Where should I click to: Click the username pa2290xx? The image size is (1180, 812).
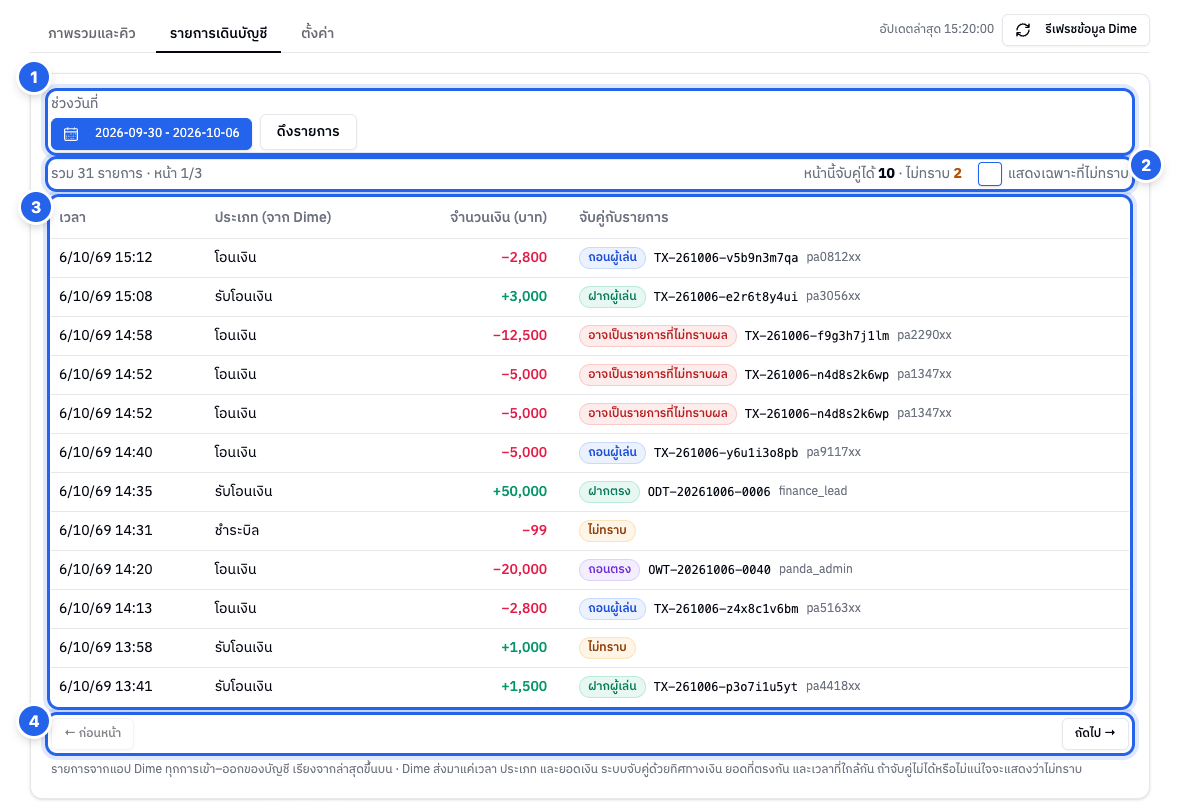pyautogui.click(x=924, y=336)
